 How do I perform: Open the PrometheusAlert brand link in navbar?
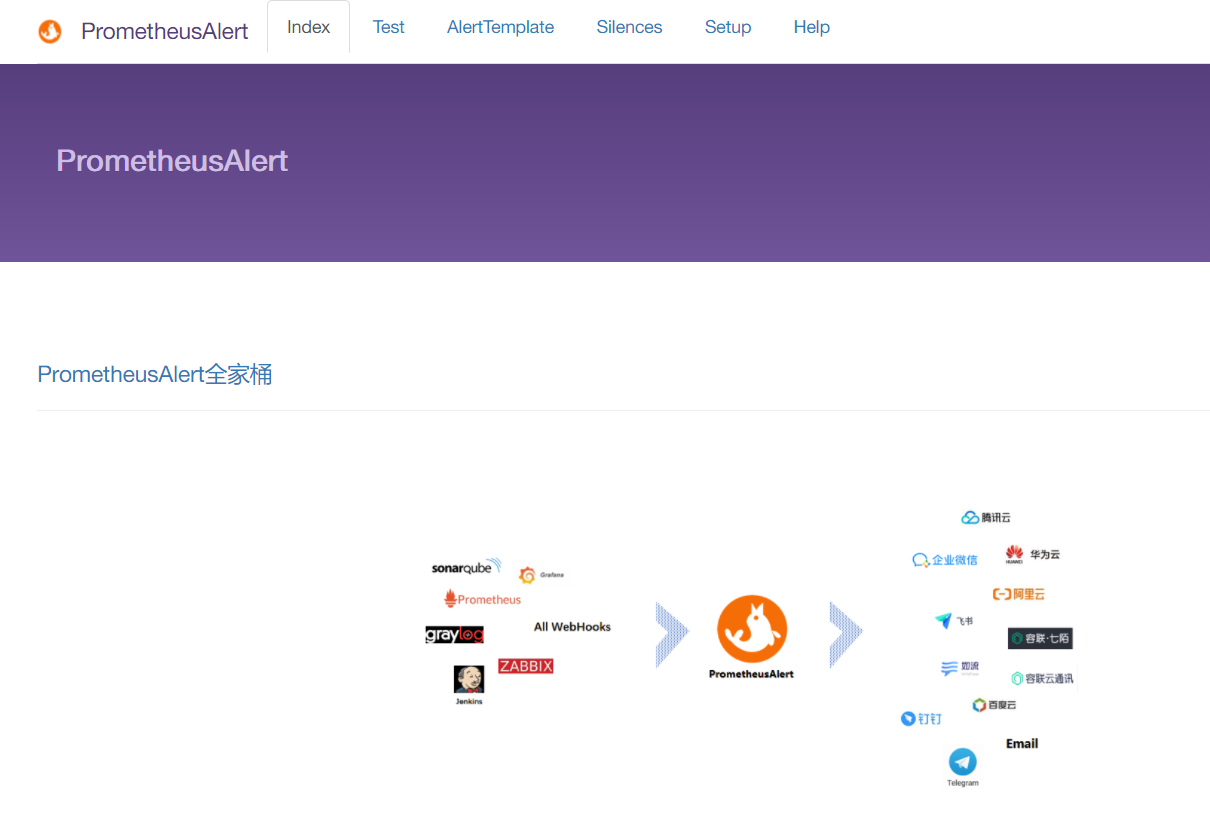(165, 31)
